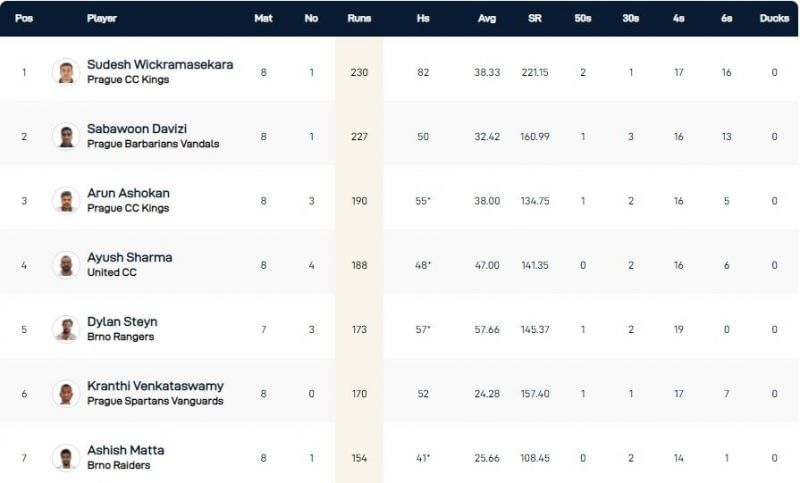Click Kranthi Venkataswamy's player avatar
This screenshot has width=800, height=483.
pos(66,393)
